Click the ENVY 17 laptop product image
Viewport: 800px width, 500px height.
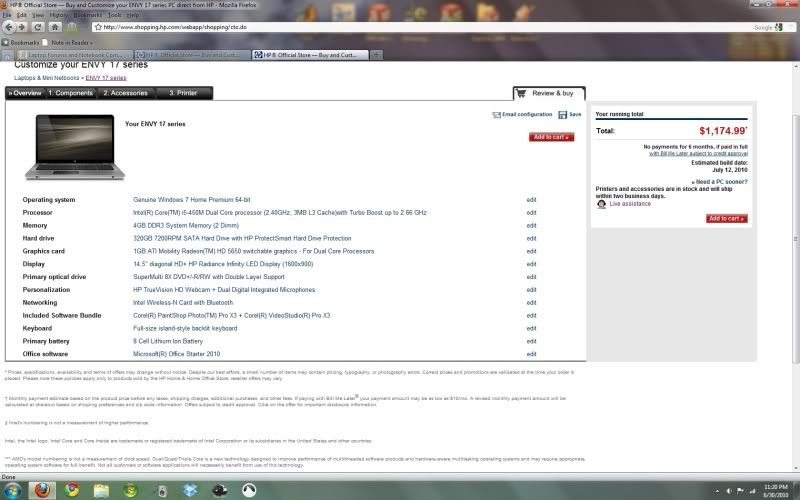click(75, 147)
